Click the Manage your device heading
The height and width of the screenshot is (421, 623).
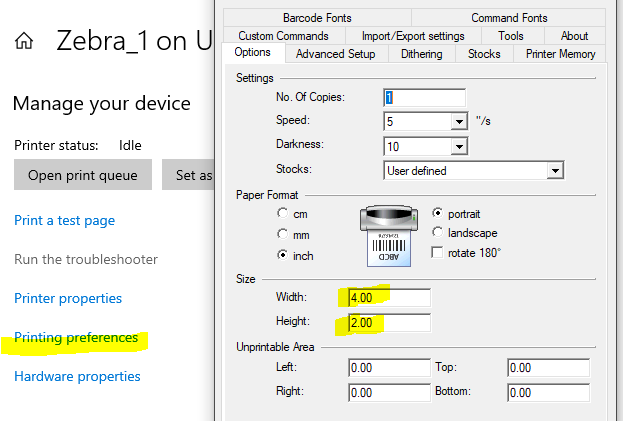[102, 104]
